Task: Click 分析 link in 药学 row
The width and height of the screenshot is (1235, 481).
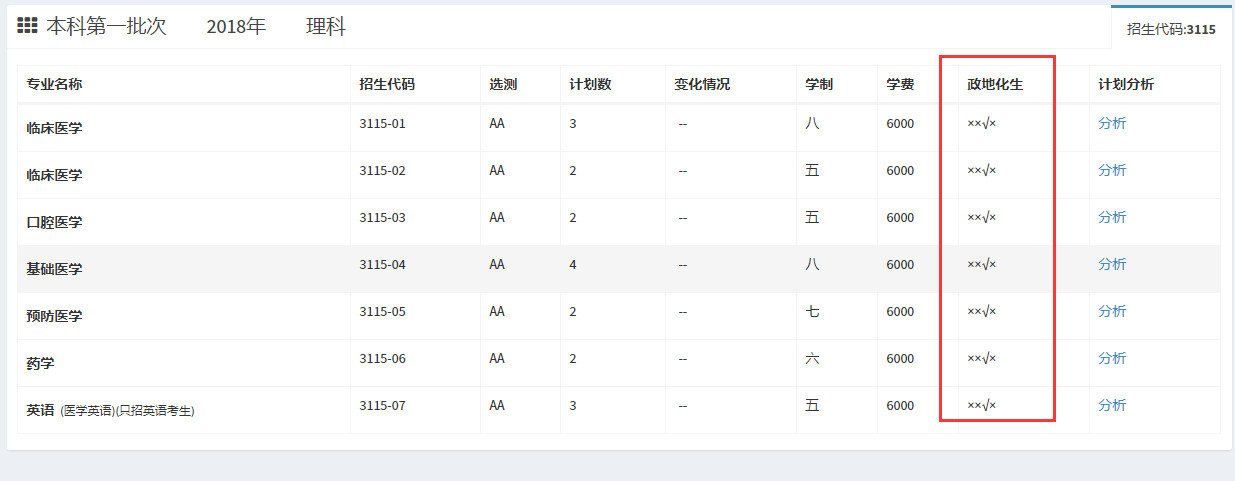Action: pos(1111,358)
